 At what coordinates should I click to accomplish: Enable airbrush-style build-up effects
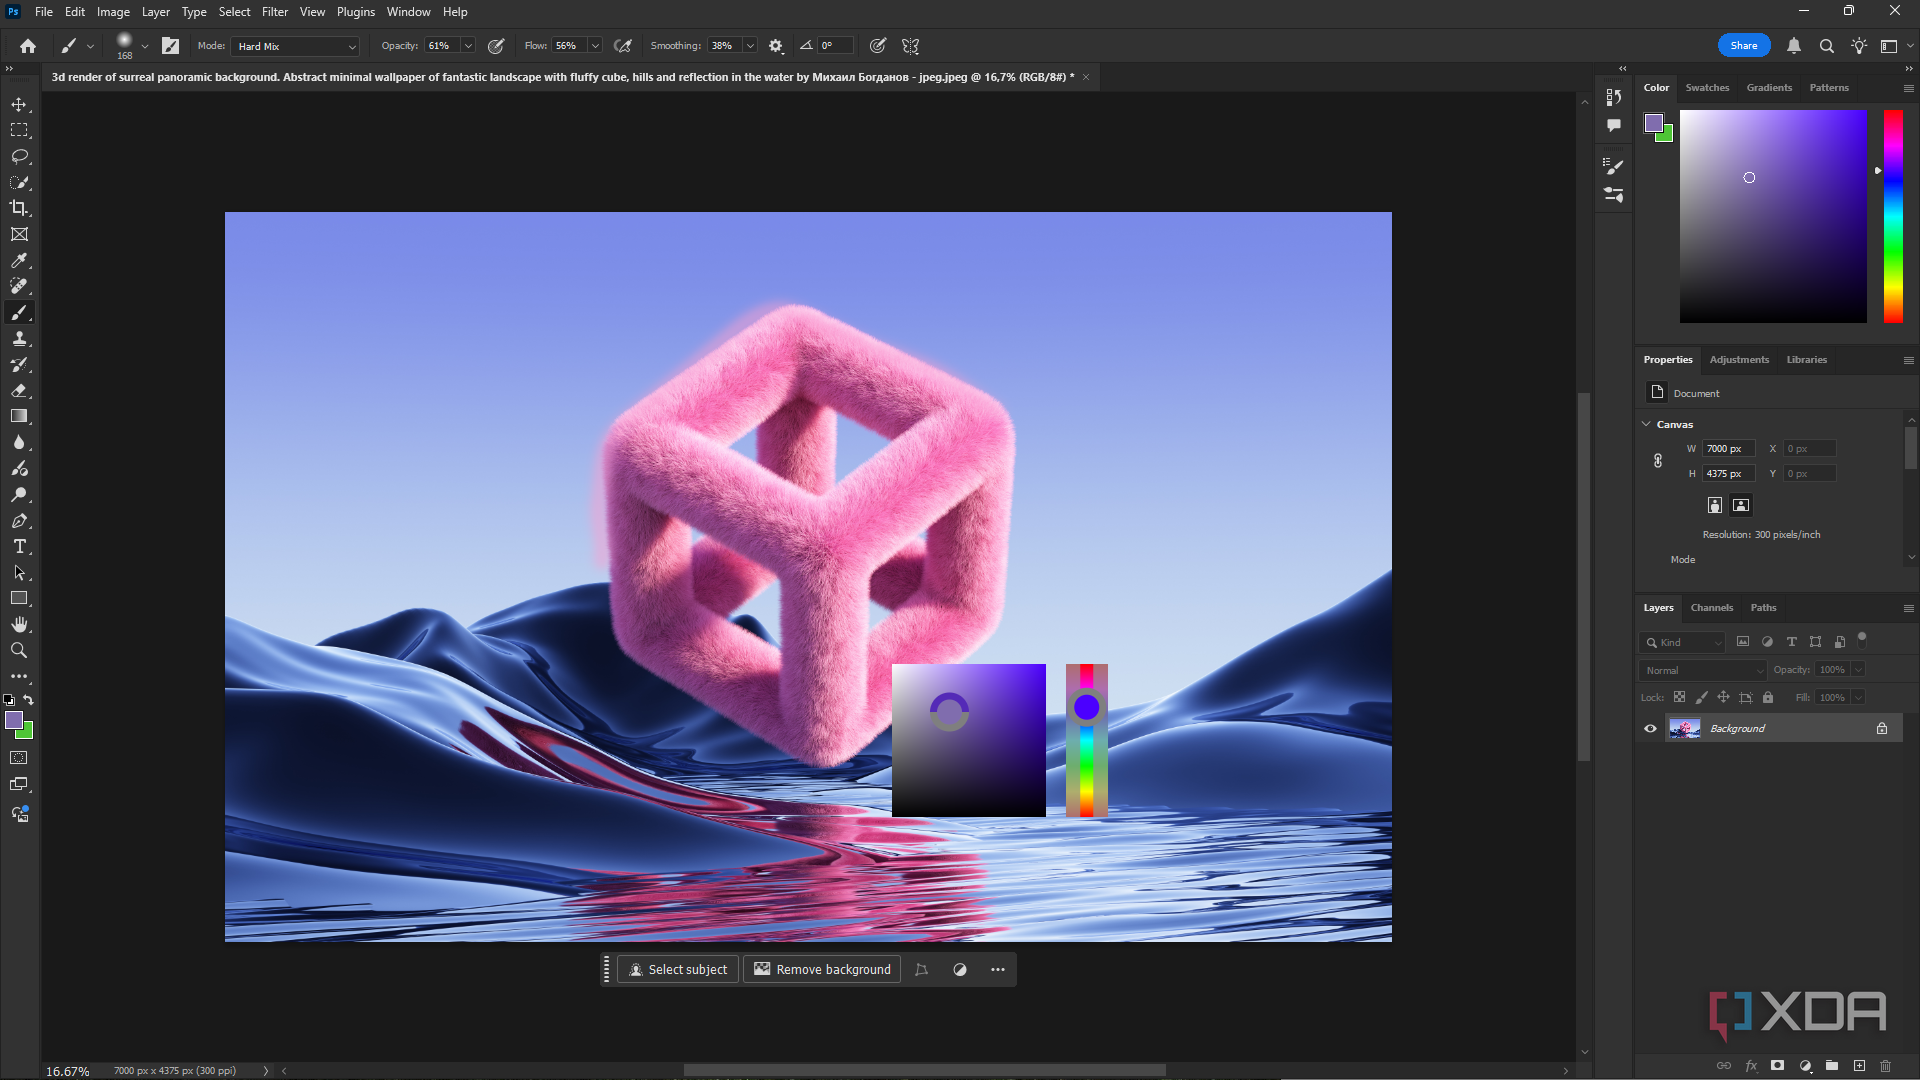coord(622,46)
